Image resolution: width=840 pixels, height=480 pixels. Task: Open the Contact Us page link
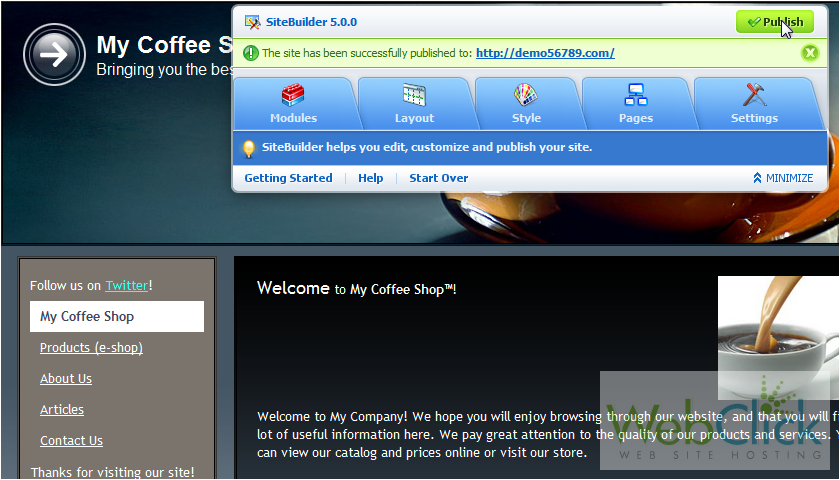71,441
